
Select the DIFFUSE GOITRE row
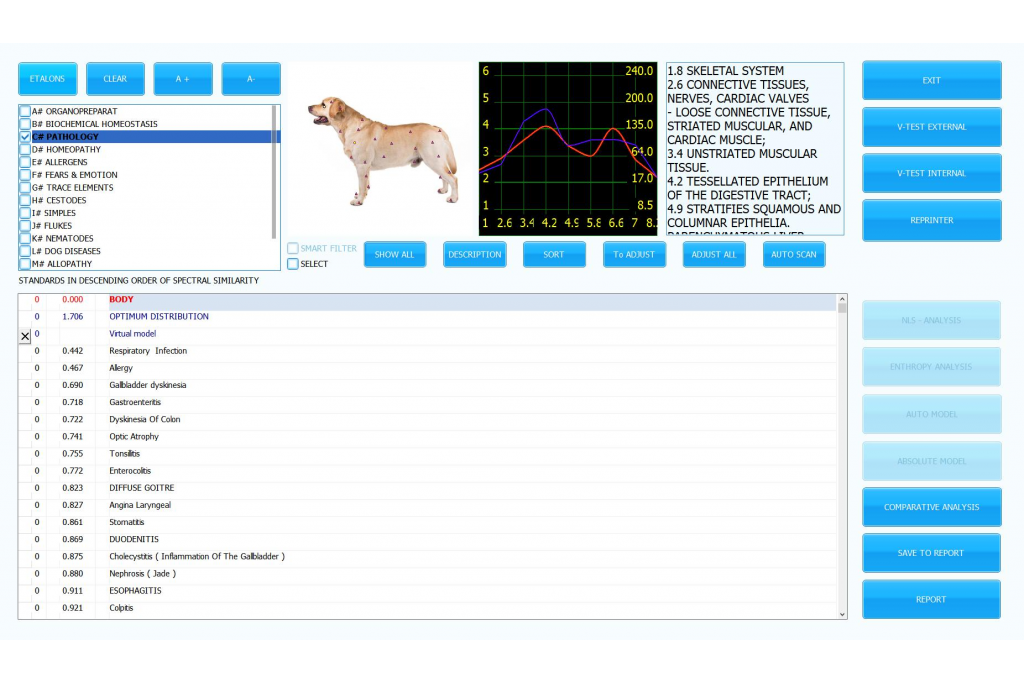tap(428, 488)
